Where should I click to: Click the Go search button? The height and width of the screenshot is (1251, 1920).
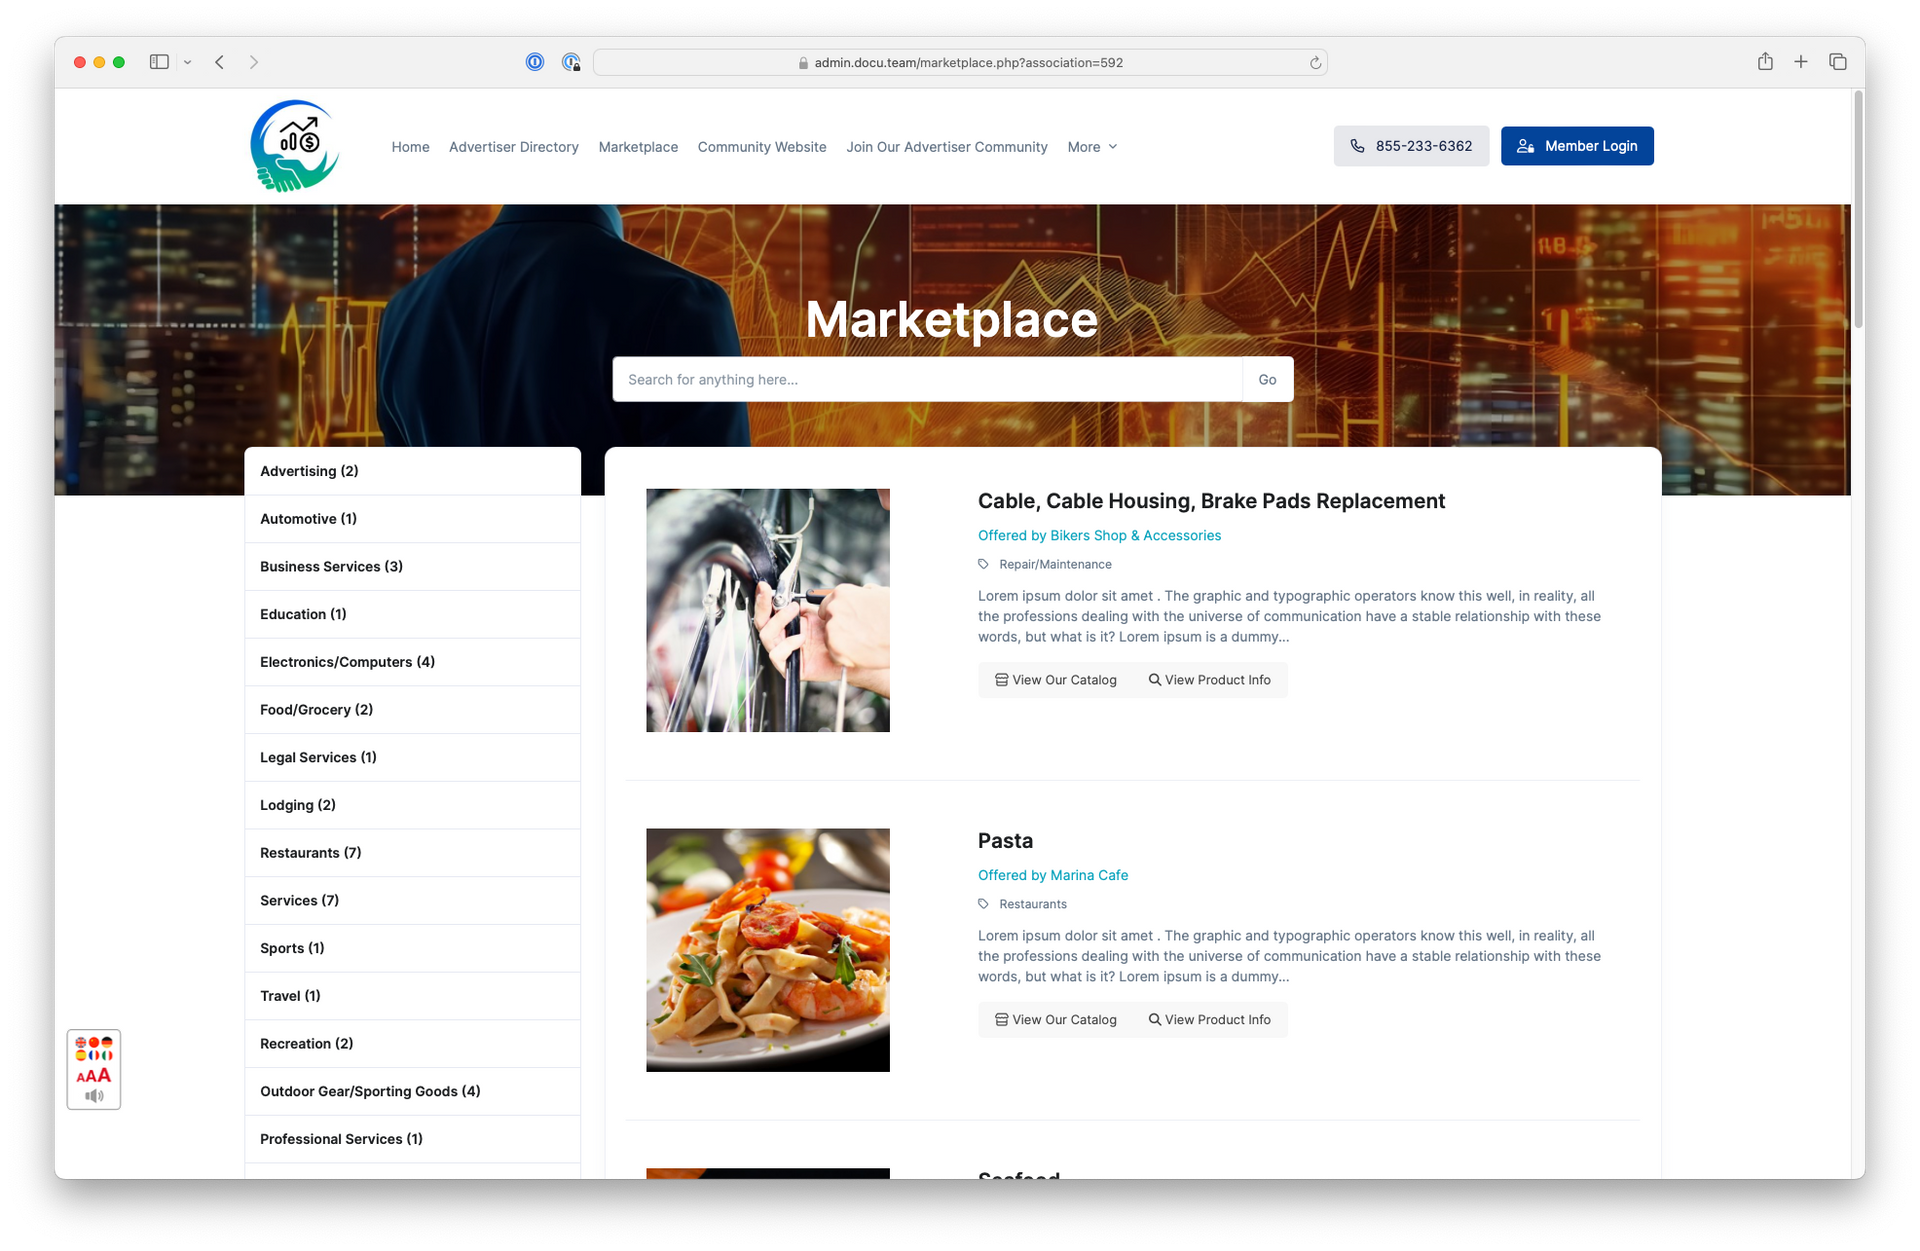coord(1267,379)
